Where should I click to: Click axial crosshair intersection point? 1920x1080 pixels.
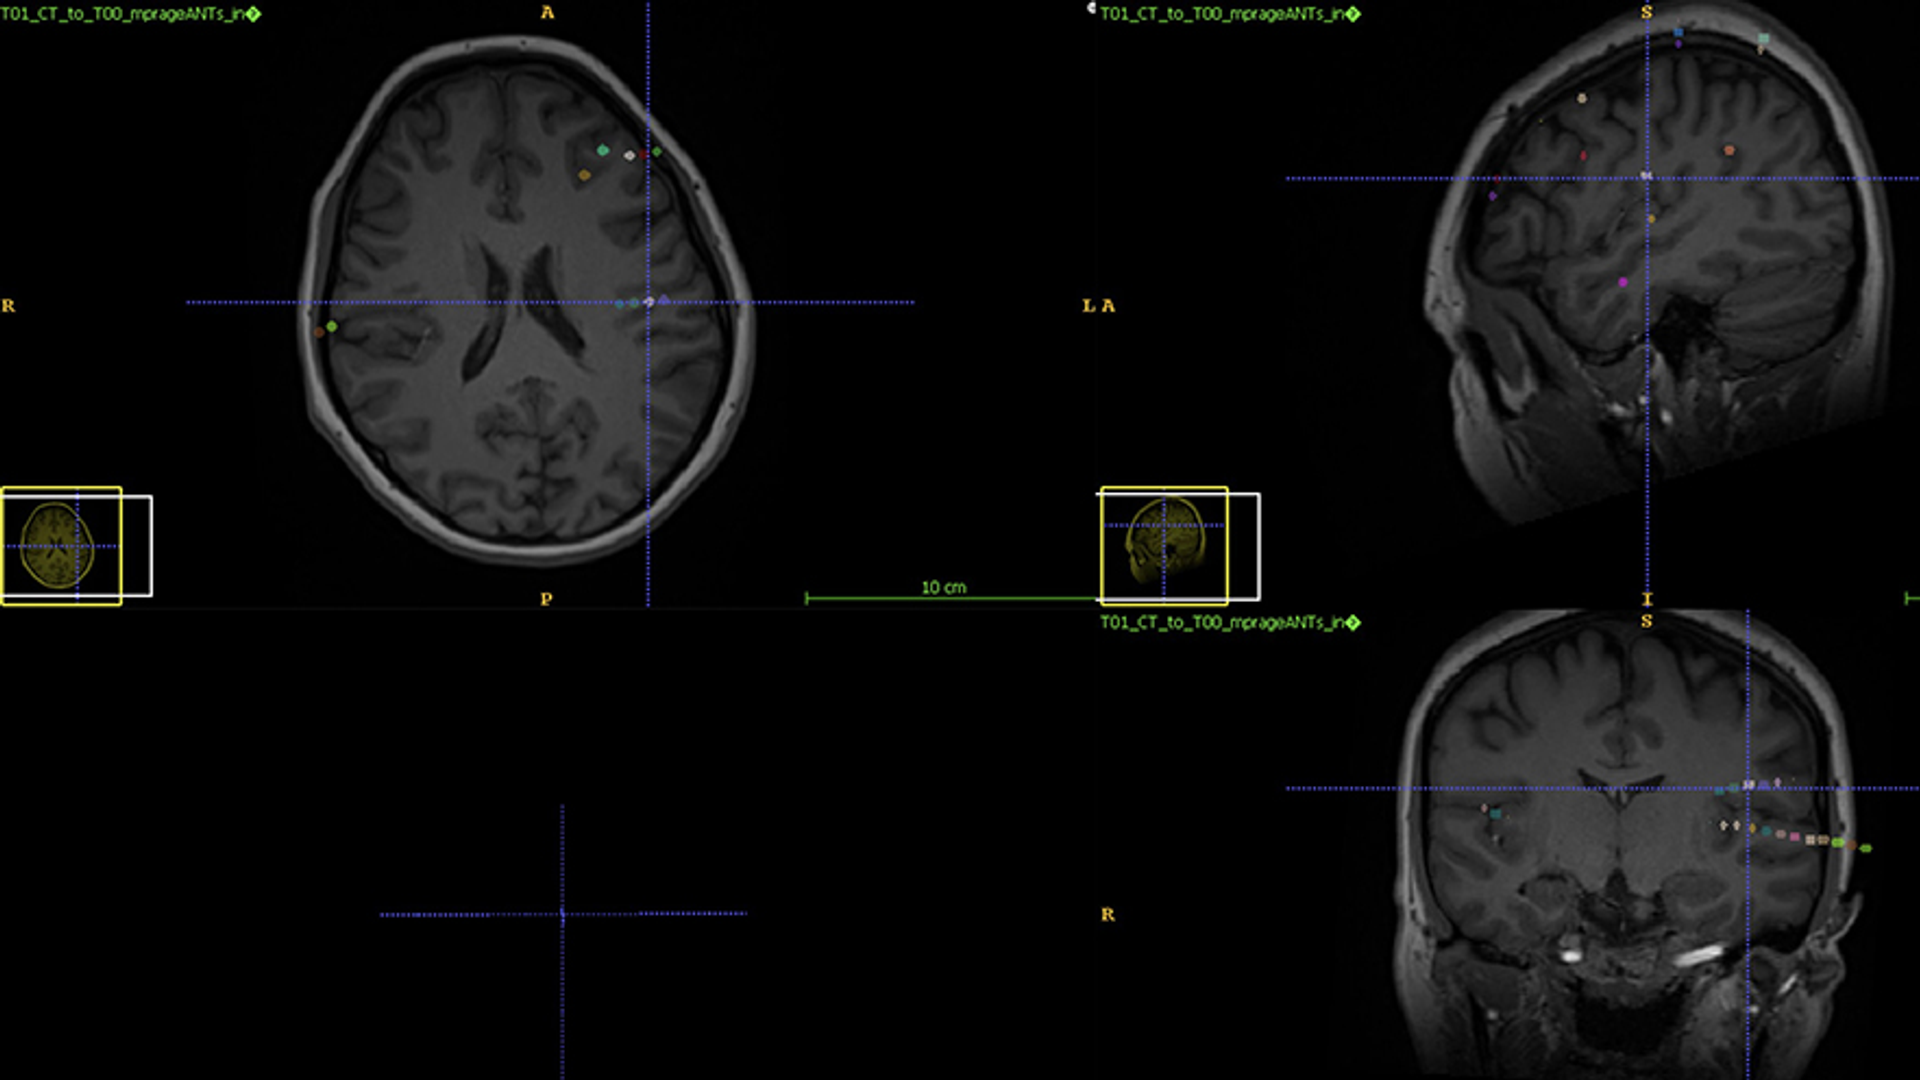click(648, 302)
